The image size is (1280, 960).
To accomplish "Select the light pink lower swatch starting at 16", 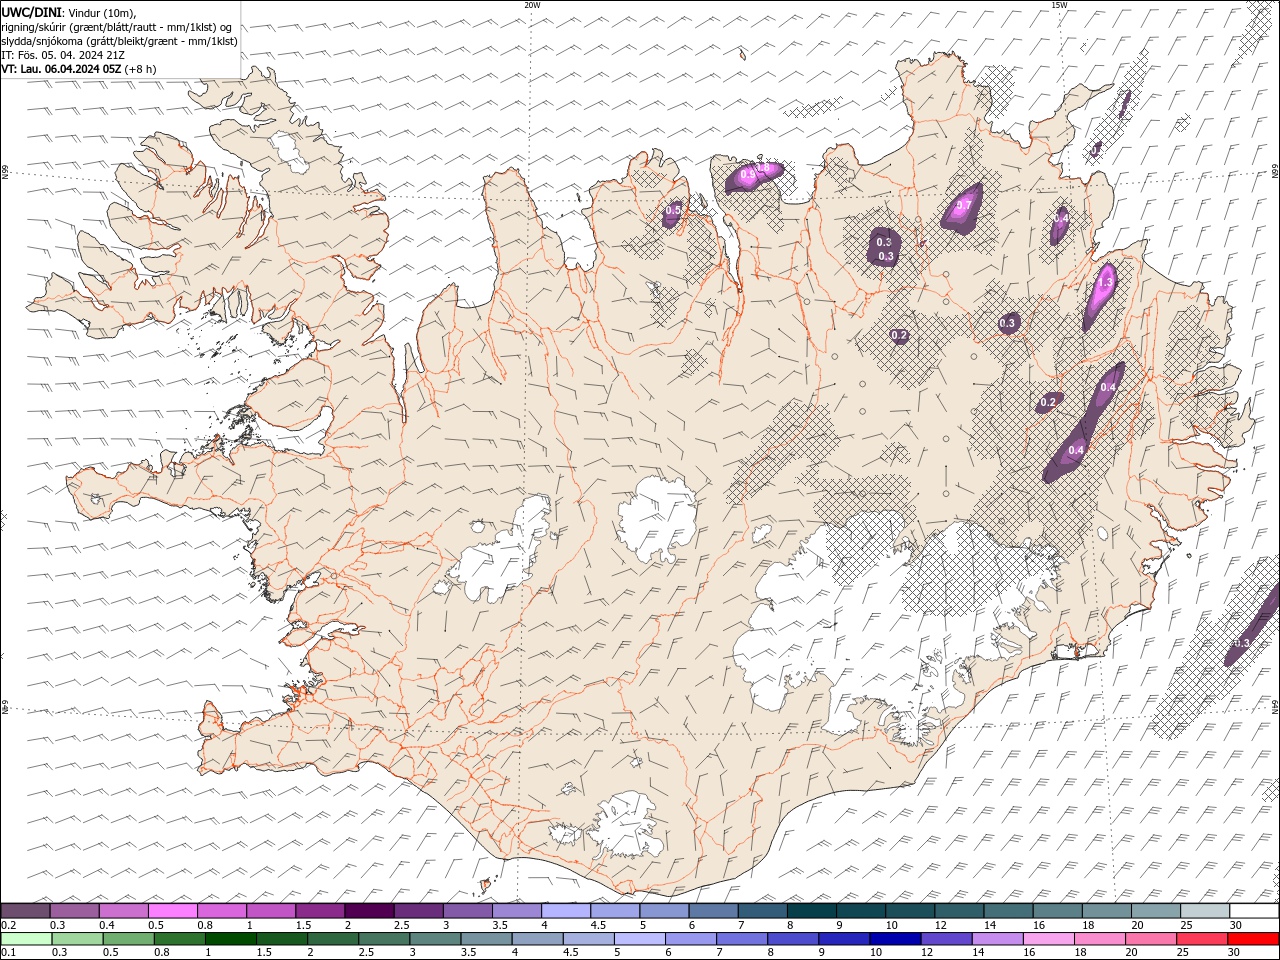I will pos(1049,939).
